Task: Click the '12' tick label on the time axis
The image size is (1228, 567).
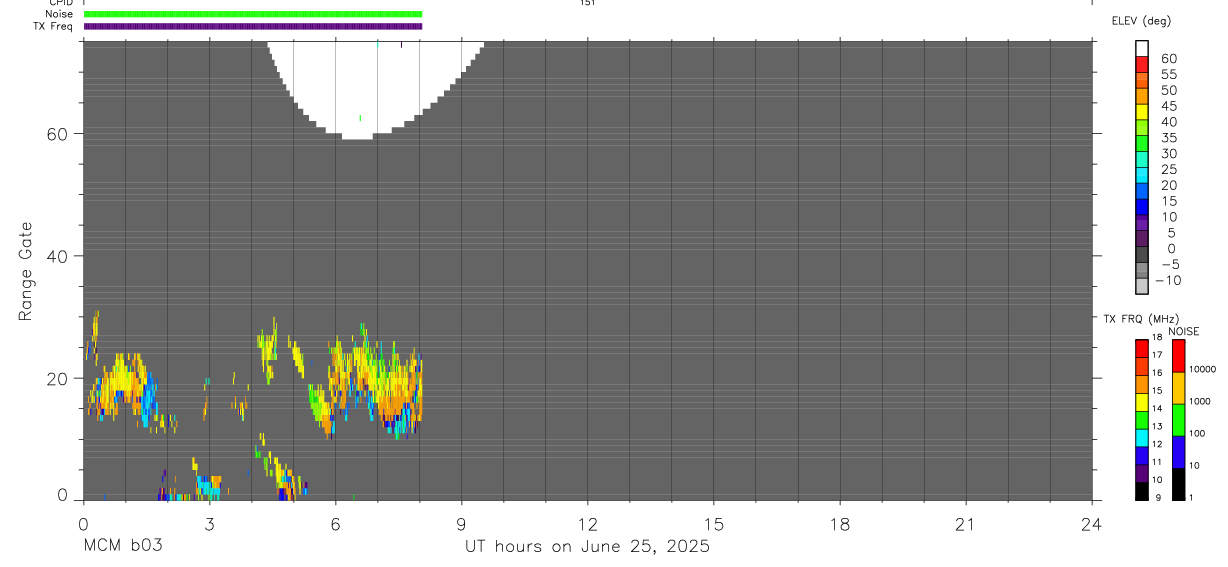Action: pos(587,524)
